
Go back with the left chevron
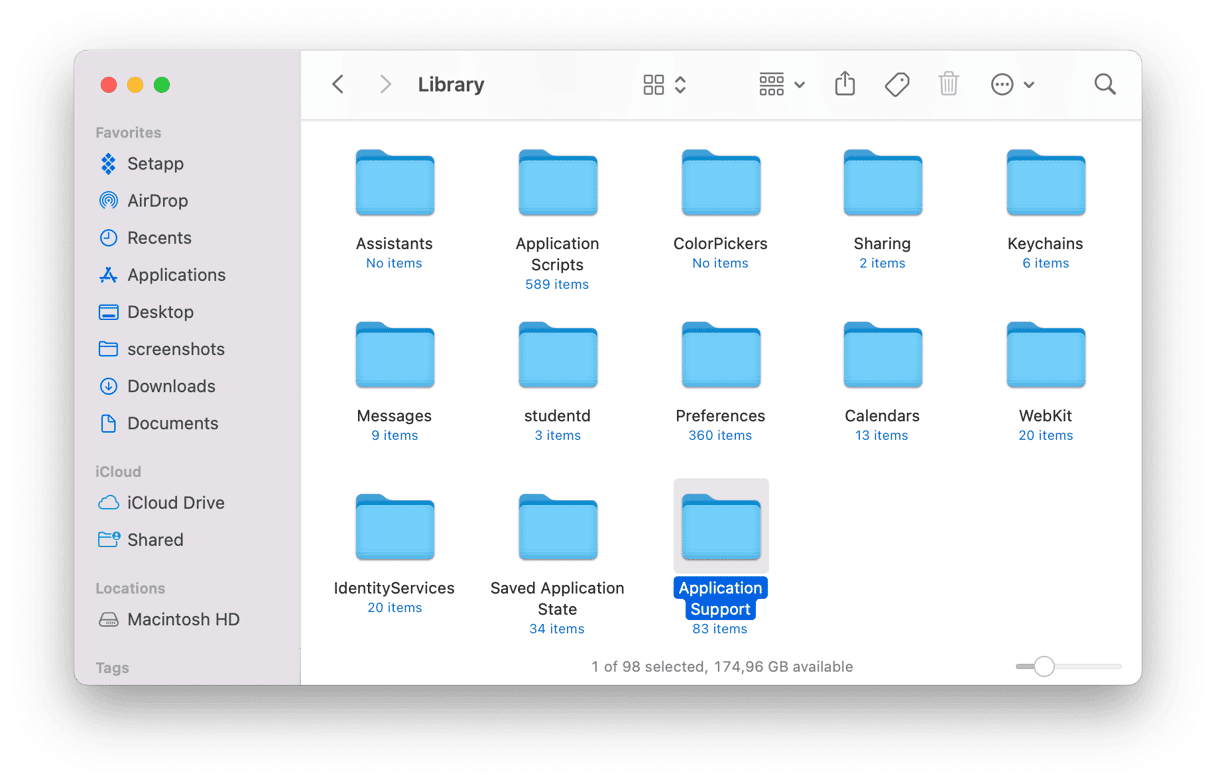point(338,85)
